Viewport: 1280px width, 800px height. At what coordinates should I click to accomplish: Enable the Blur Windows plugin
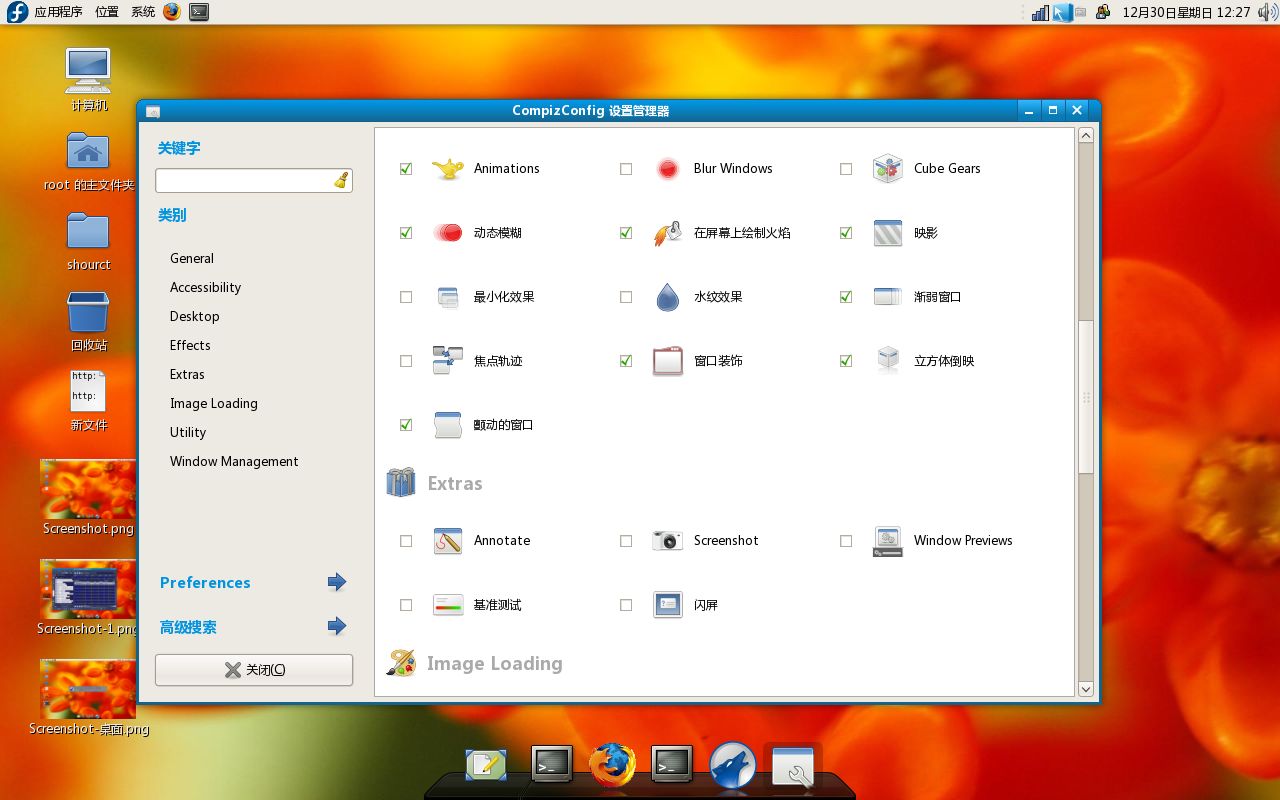[625, 168]
